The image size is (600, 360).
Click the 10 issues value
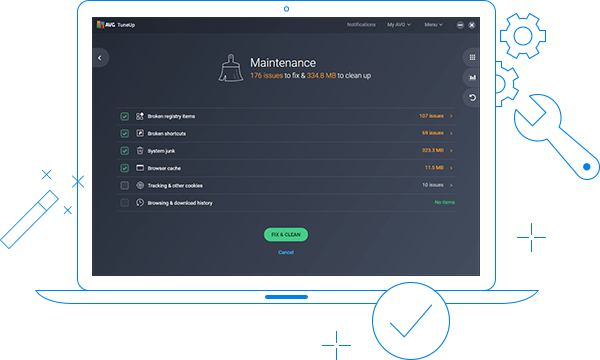click(x=433, y=185)
